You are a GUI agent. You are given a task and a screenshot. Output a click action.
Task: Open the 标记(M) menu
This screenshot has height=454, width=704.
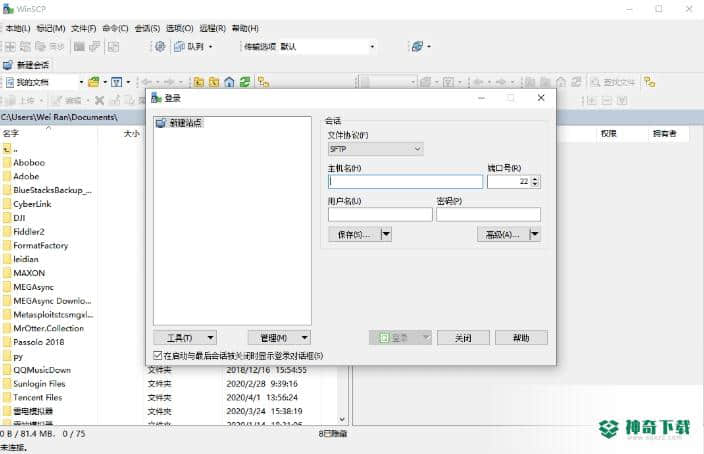[51, 28]
